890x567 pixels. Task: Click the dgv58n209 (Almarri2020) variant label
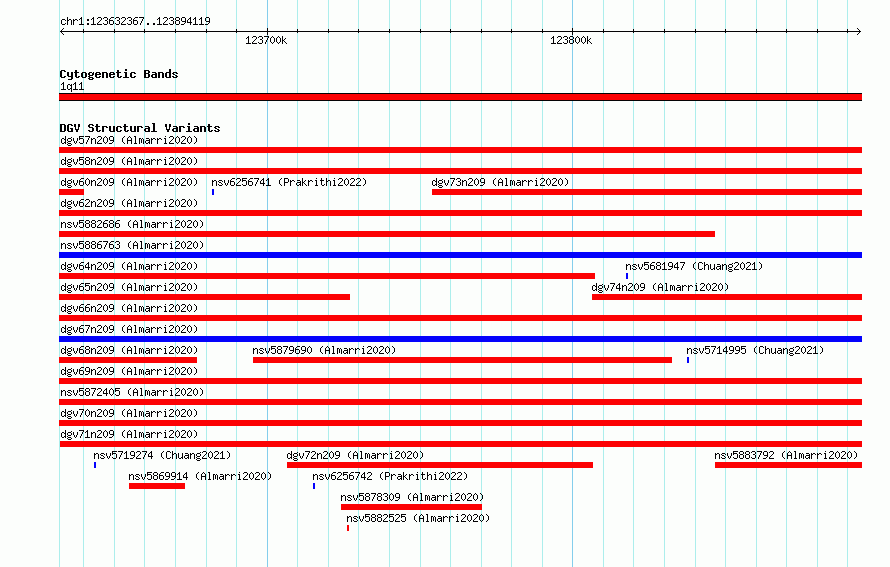tap(129, 161)
